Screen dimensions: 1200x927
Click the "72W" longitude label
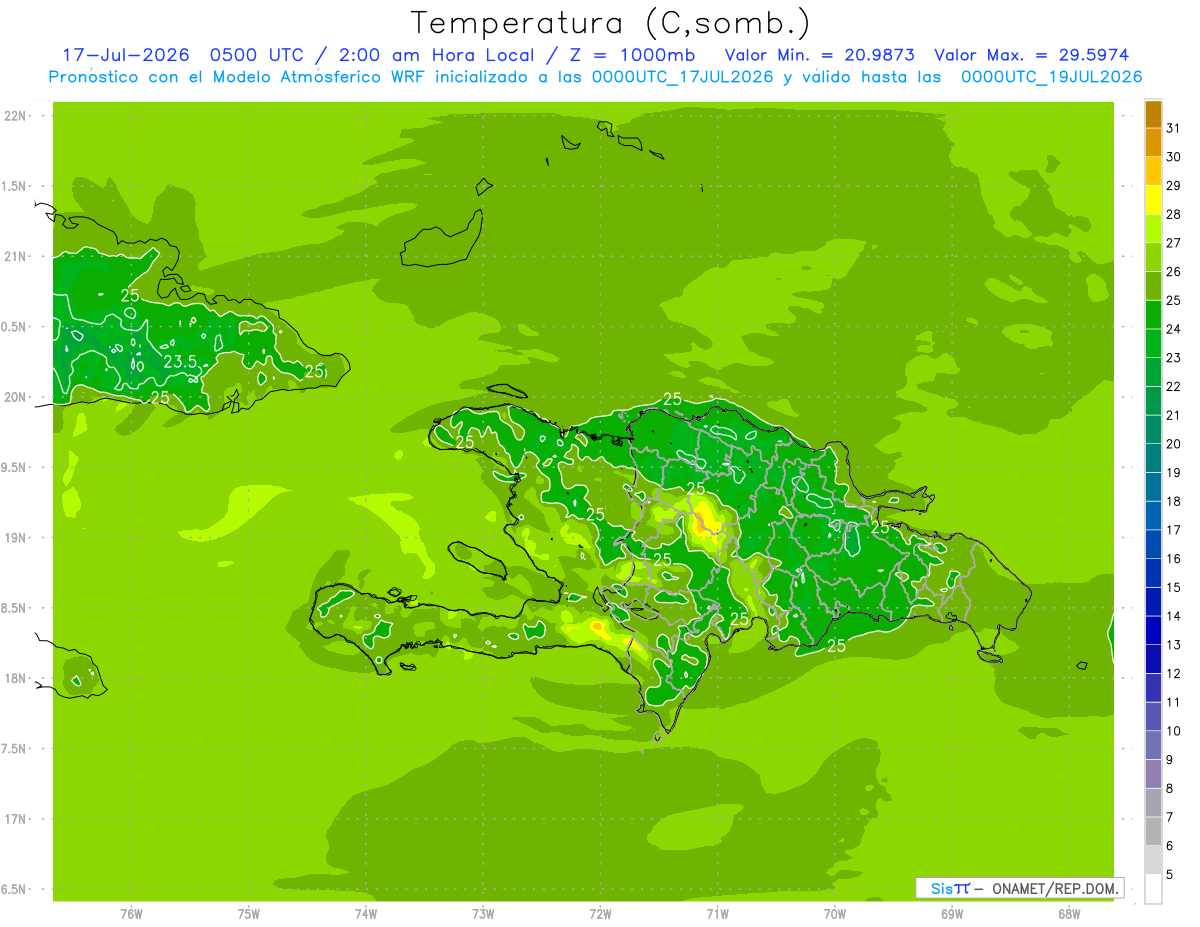(600, 914)
